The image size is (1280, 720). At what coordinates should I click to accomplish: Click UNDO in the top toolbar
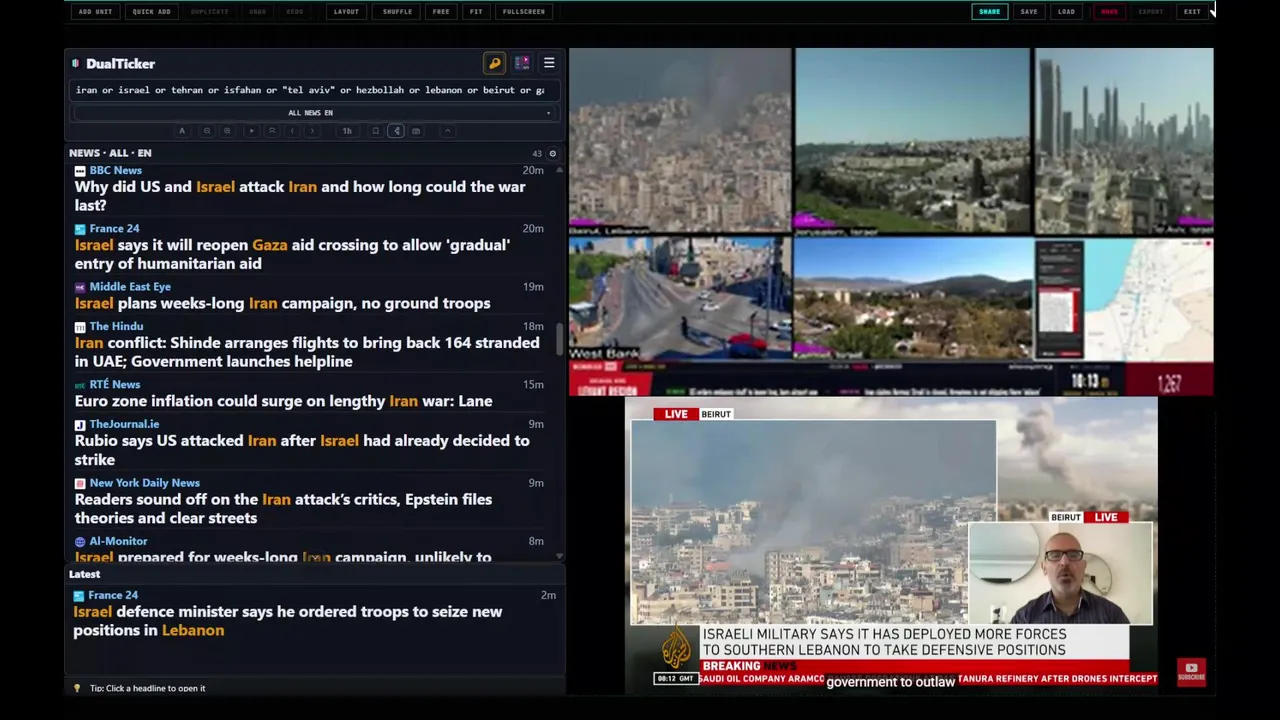click(x=257, y=12)
